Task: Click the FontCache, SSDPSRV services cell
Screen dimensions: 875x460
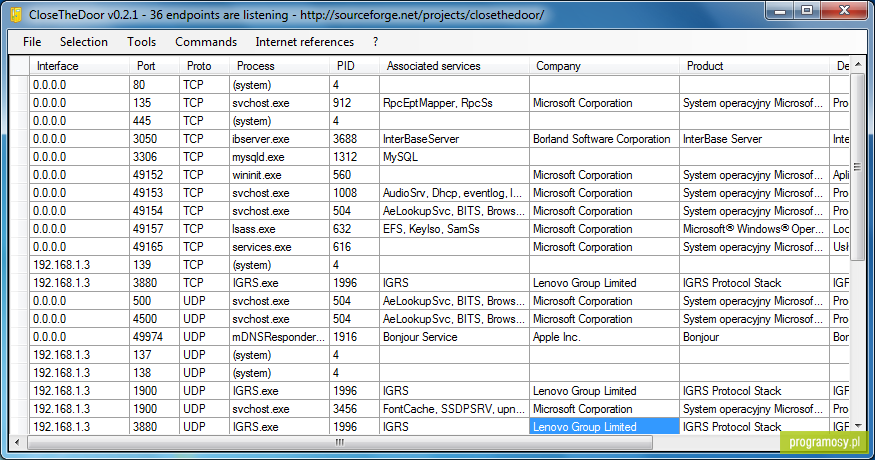Action: [454, 409]
